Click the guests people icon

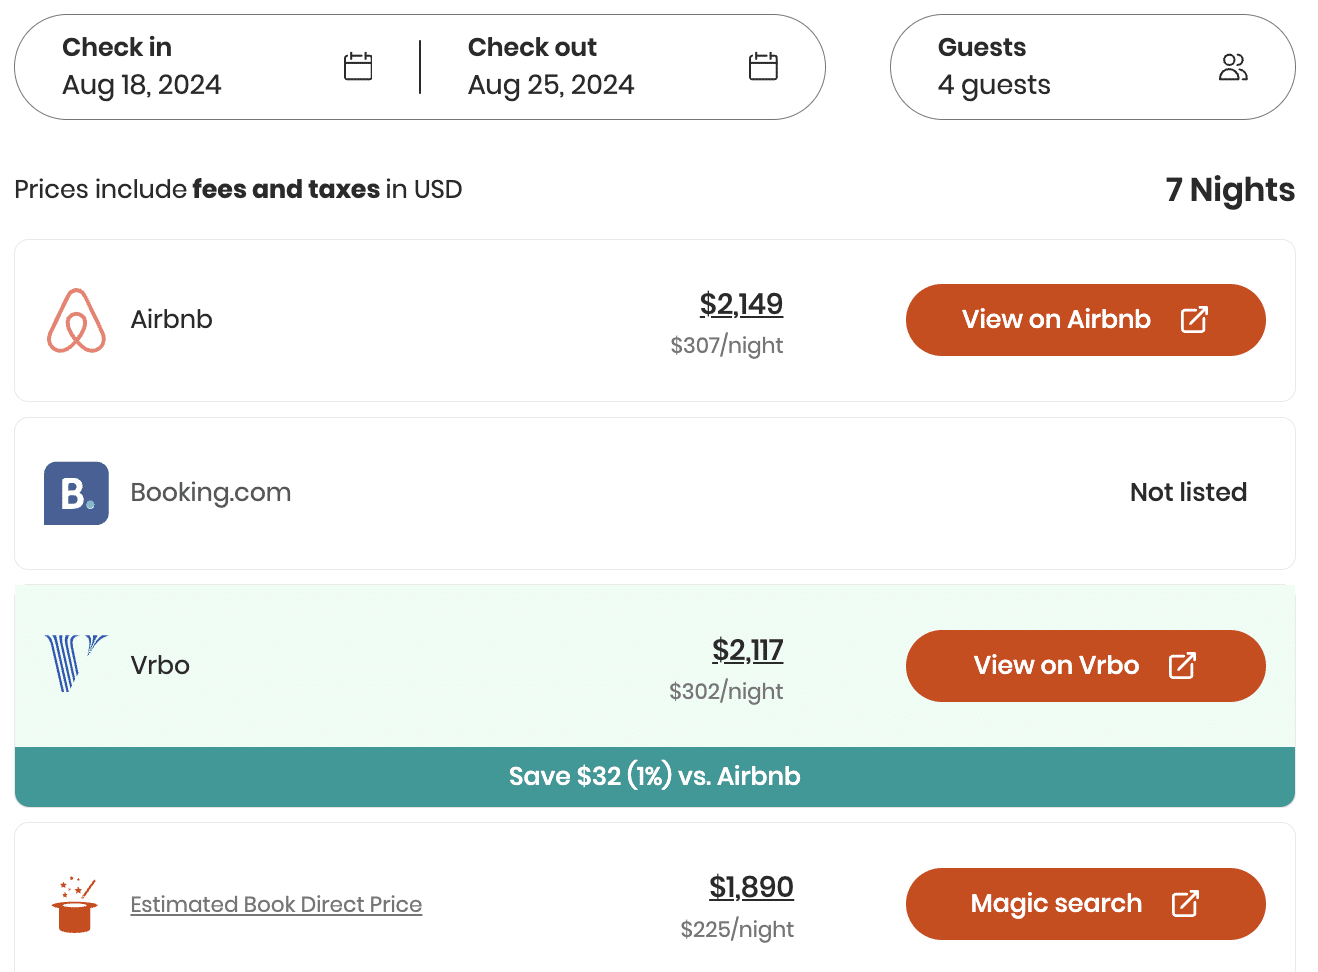(x=1233, y=66)
